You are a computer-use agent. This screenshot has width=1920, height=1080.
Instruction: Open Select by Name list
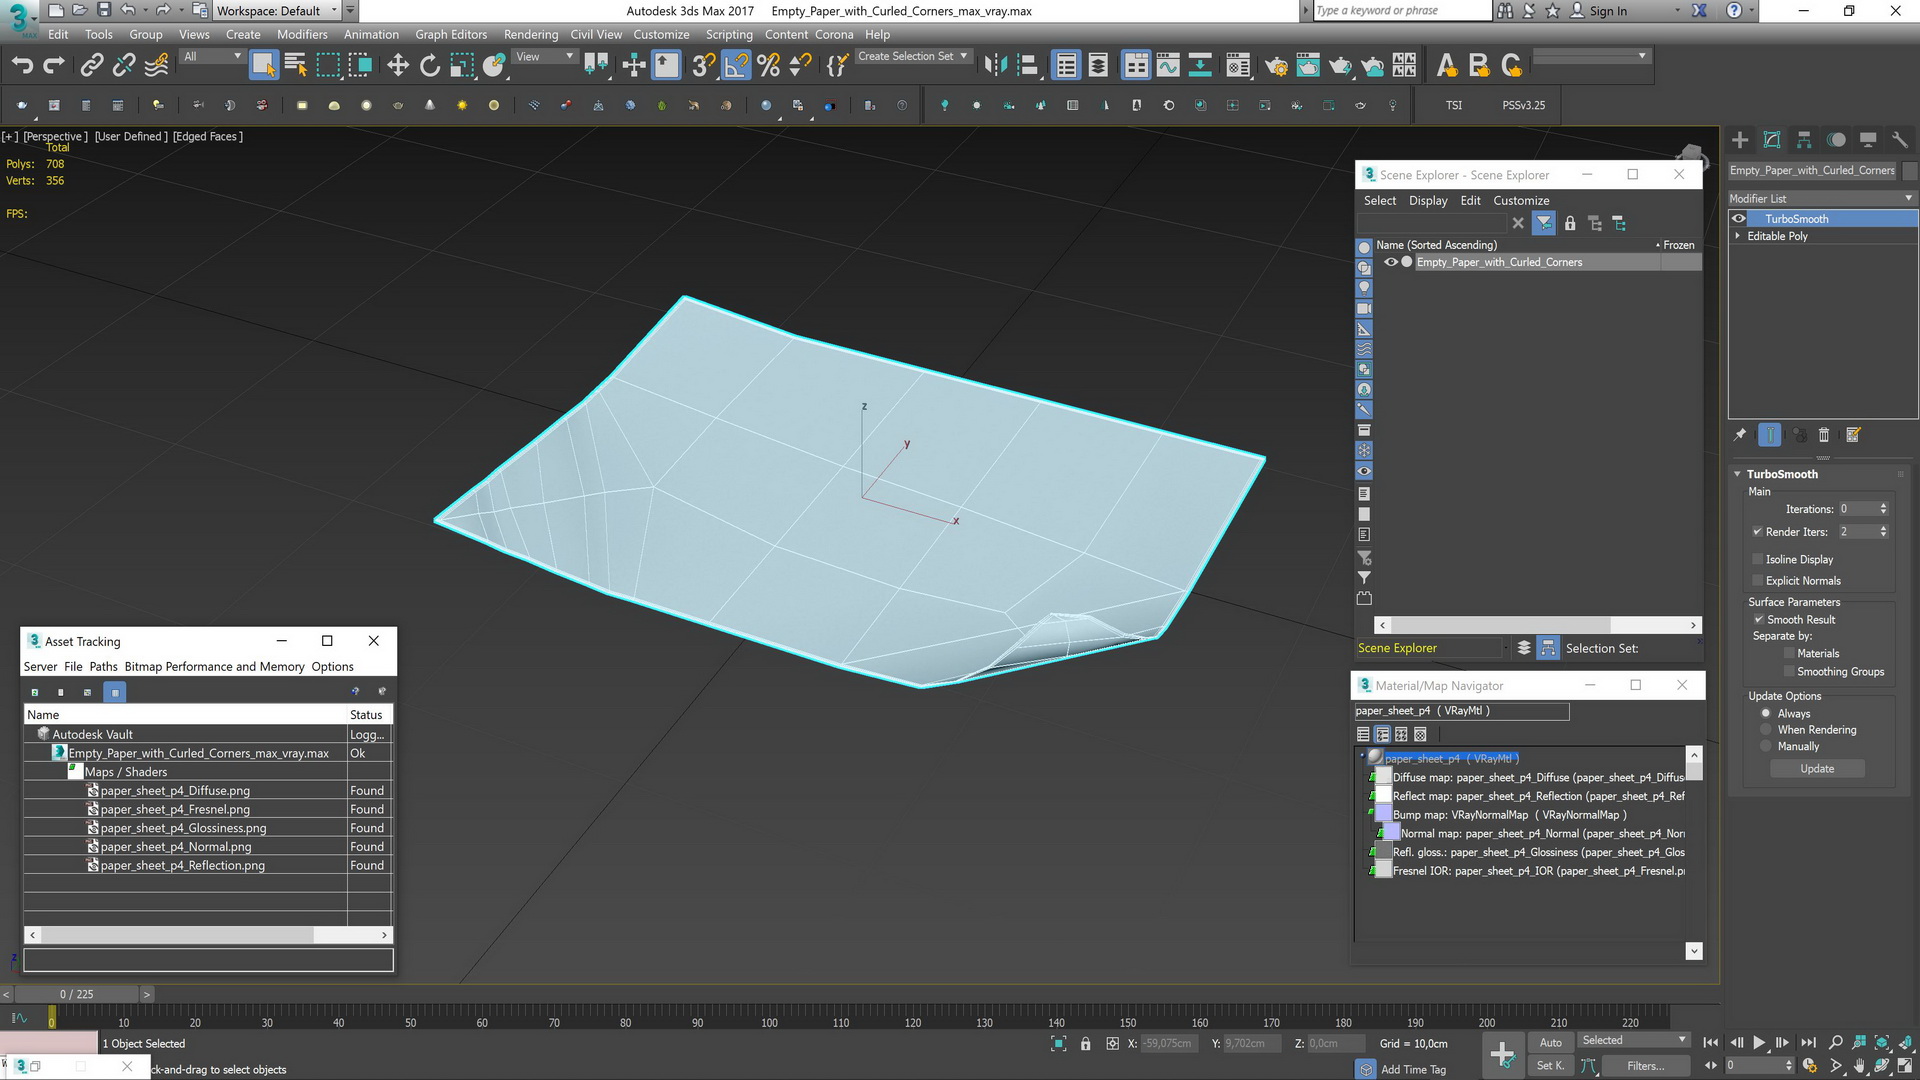[296, 66]
